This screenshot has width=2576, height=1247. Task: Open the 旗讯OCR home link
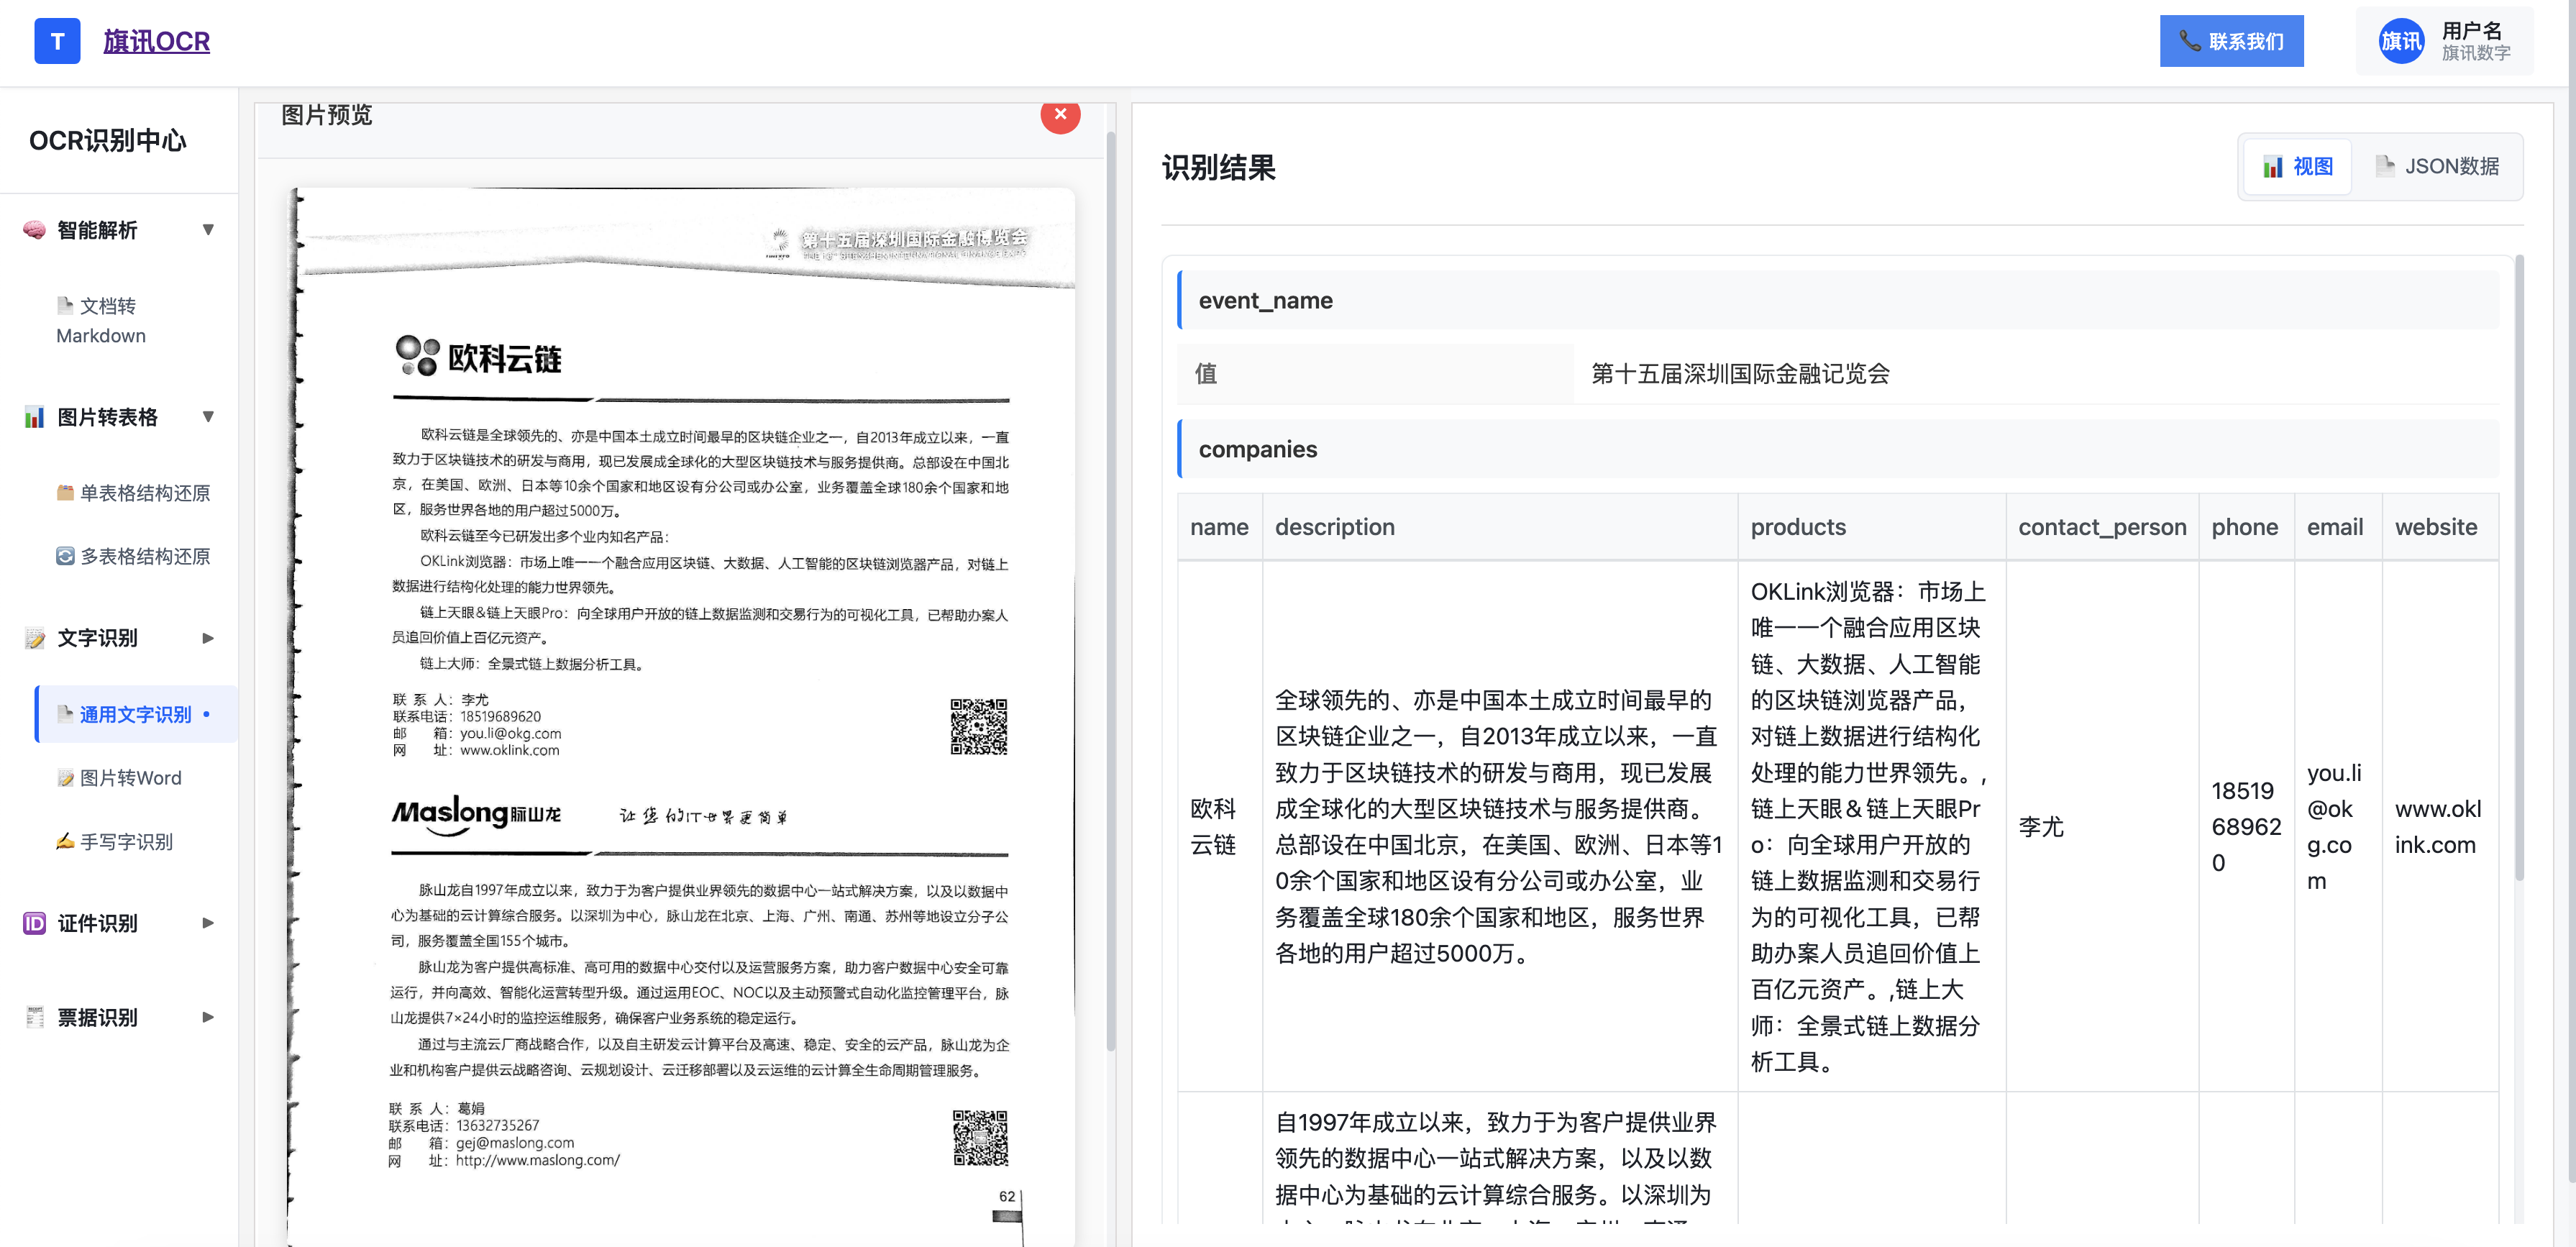coord(156,41)
